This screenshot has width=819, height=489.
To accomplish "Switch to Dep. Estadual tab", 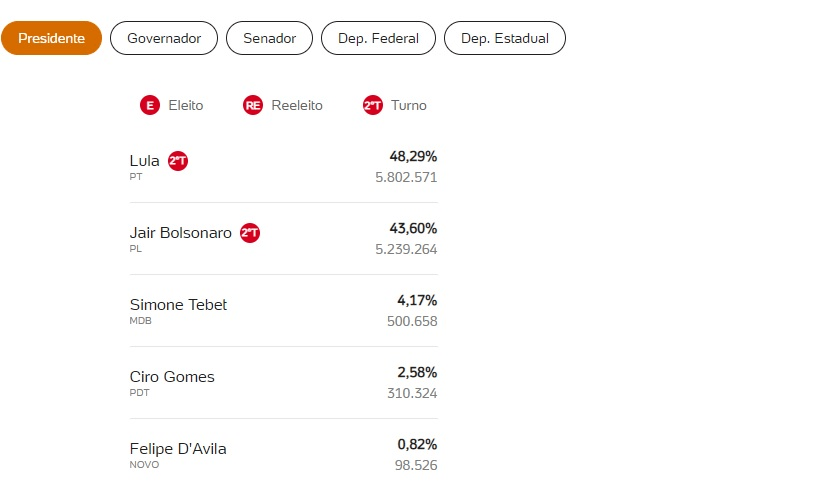I will (504, 38).
